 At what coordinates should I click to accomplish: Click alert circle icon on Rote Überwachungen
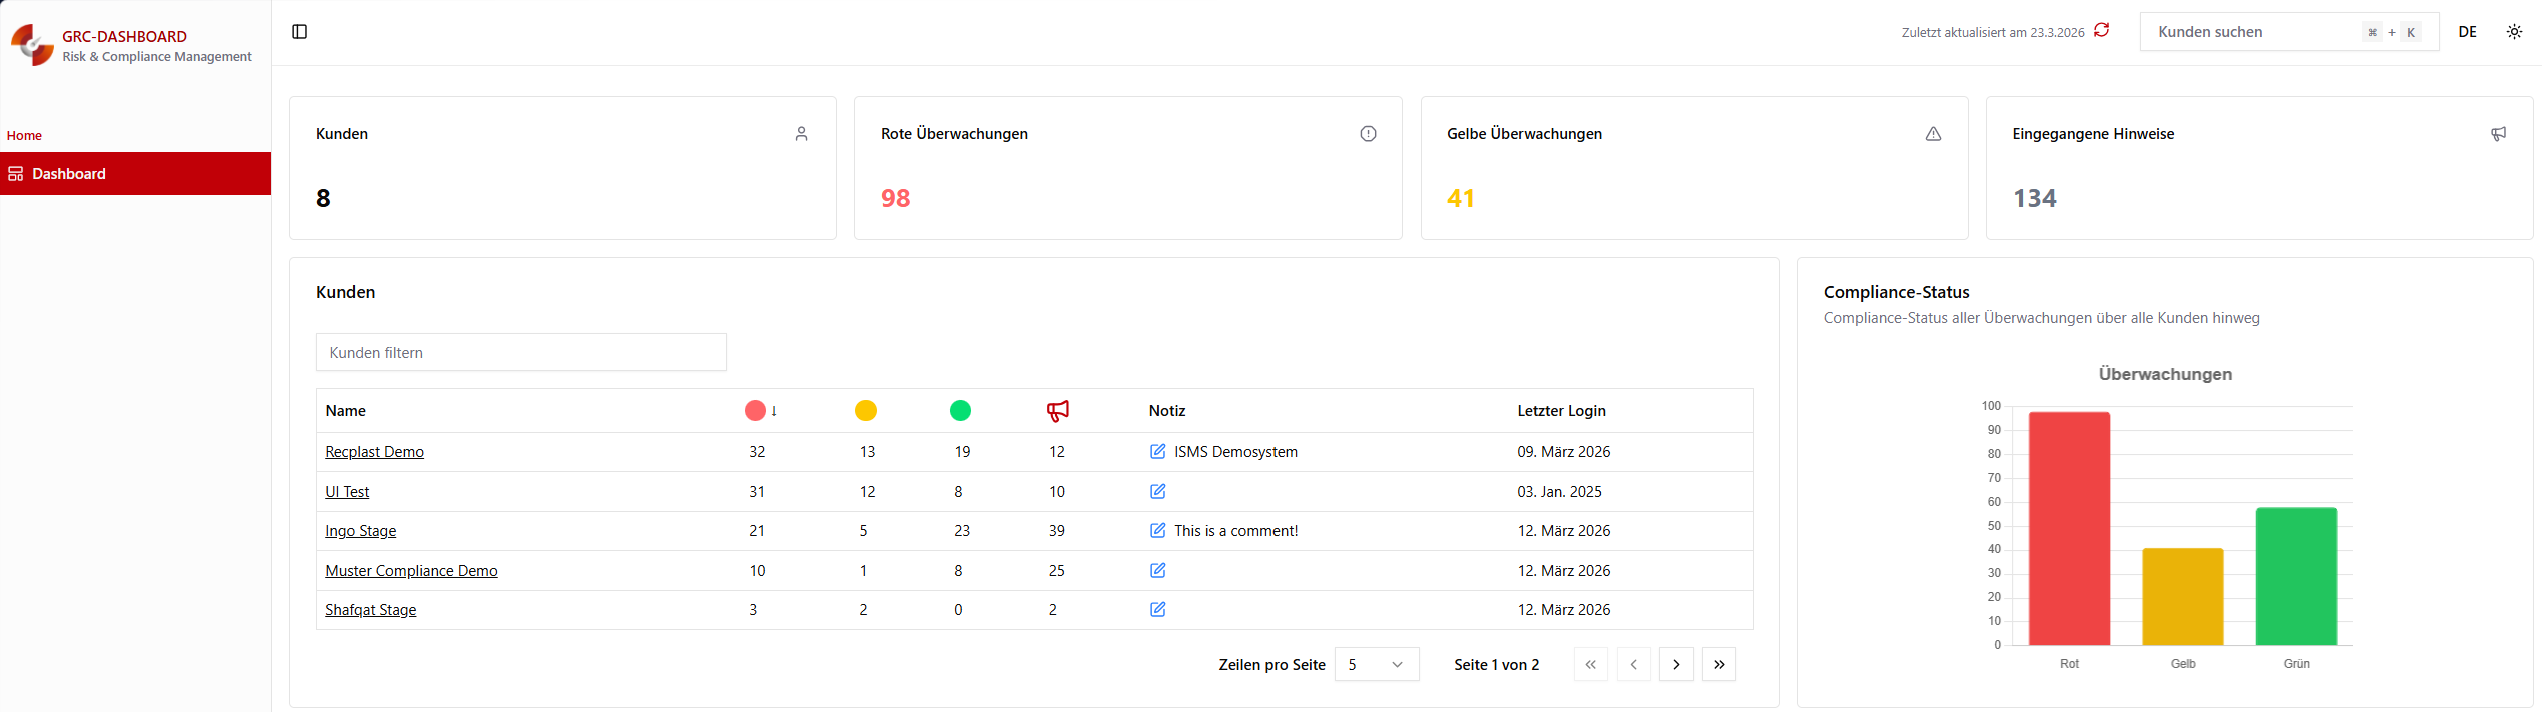point(1368,134)
